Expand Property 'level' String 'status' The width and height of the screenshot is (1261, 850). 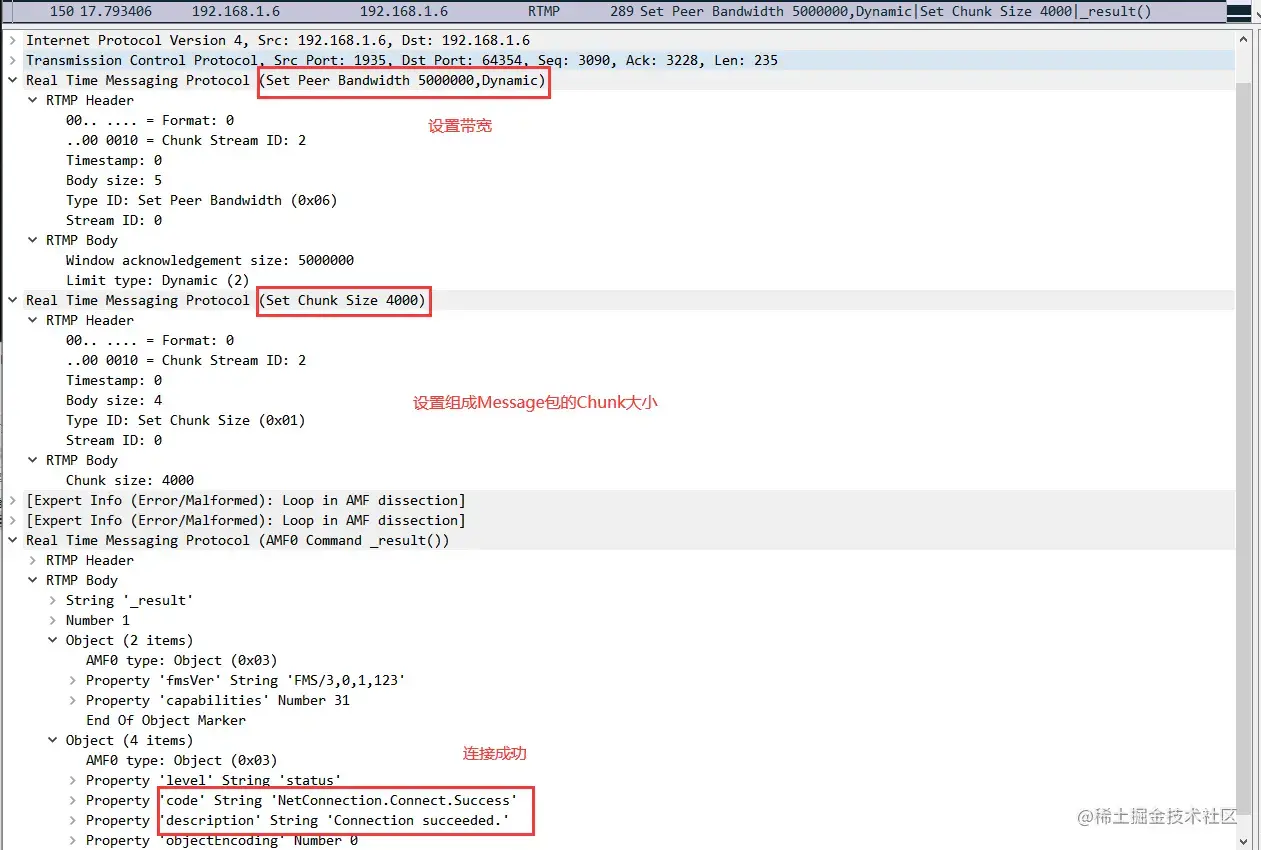pyautogui.click(x=73, y=780)
